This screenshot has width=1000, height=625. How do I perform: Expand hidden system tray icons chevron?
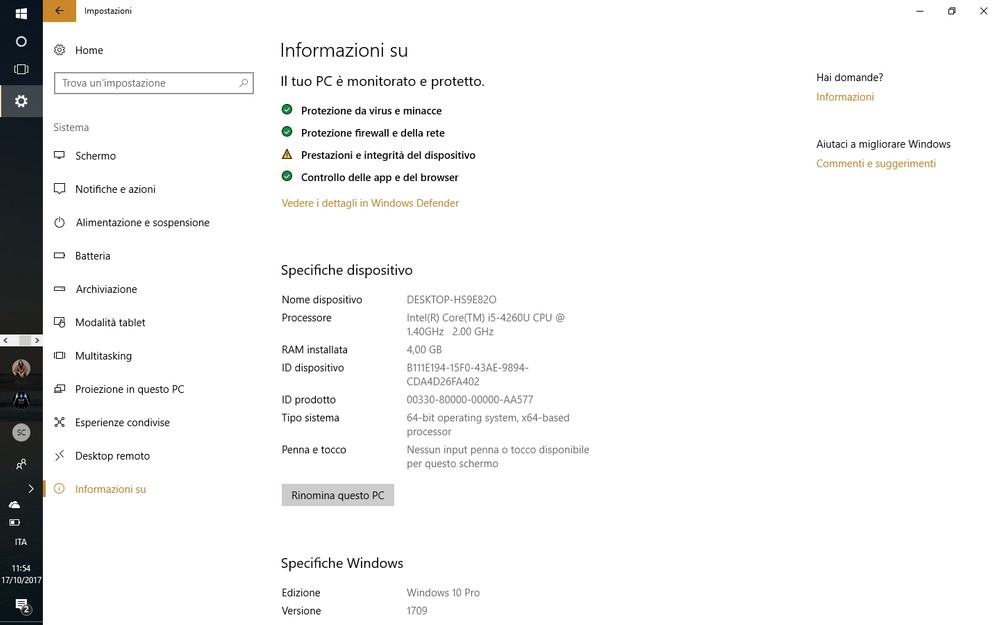pos(31,489)
